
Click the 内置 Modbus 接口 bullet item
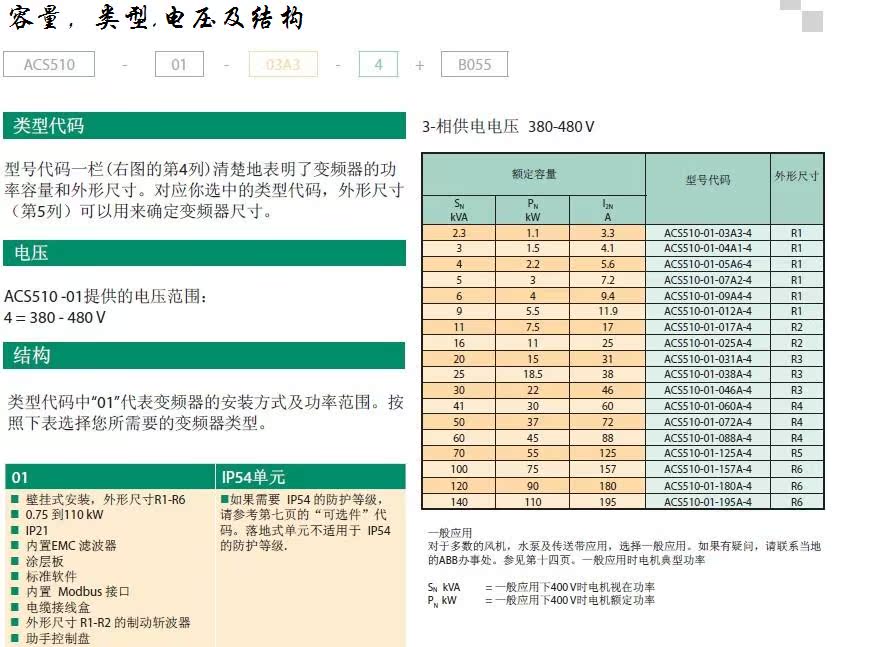coord(70,591)
